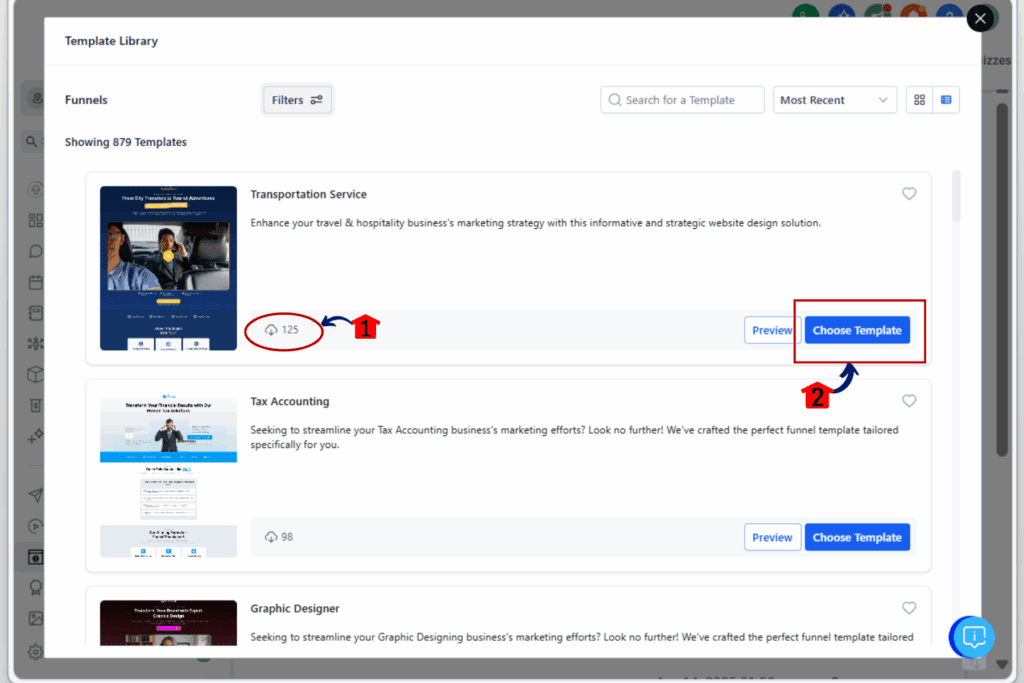Open the Graphic Designer thumbnail
Image resolution: width=1024 pixels, height=683 pixels.
[x=168, y=623]
